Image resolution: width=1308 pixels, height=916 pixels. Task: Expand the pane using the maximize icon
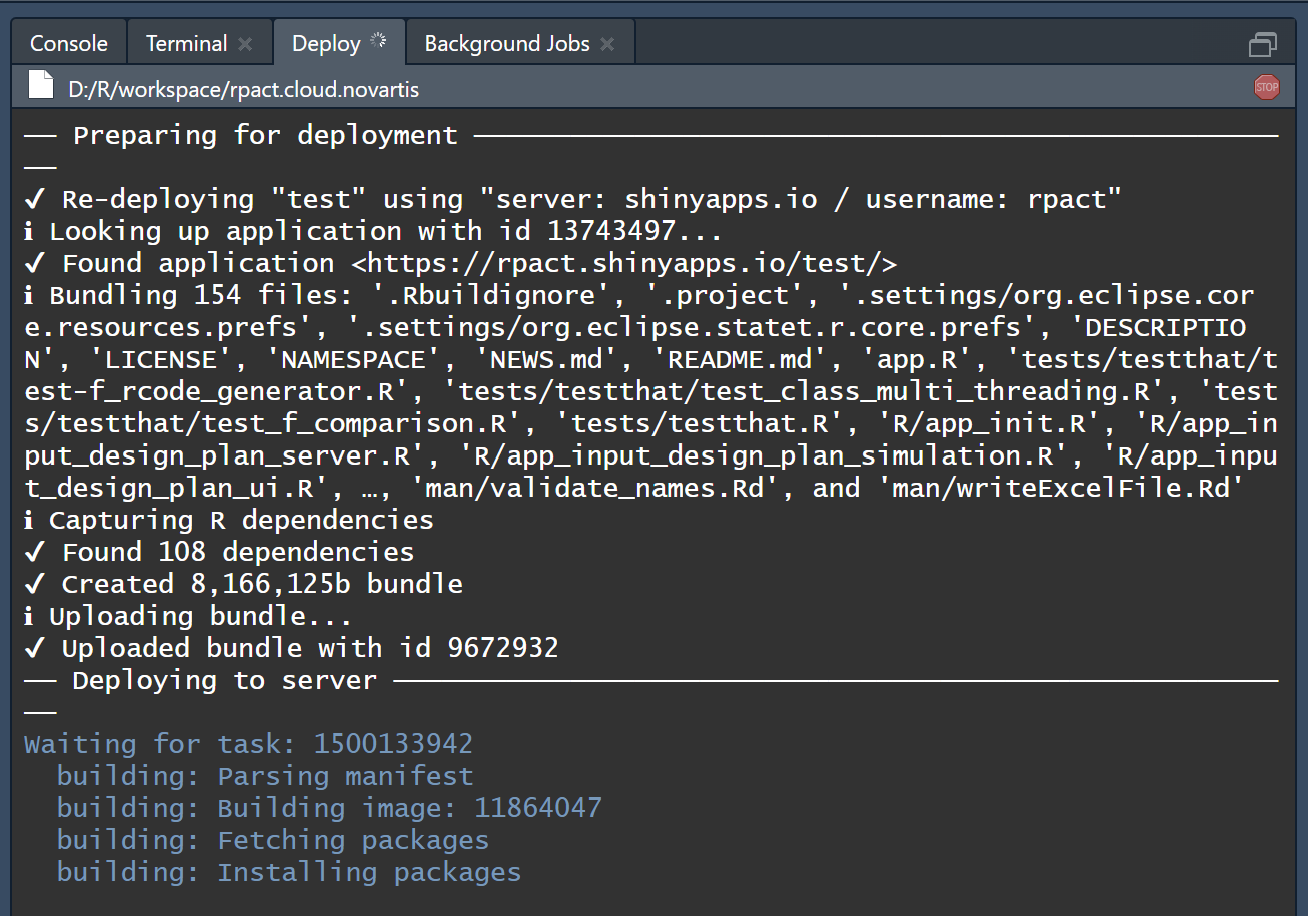click(x=1263, y=44)
